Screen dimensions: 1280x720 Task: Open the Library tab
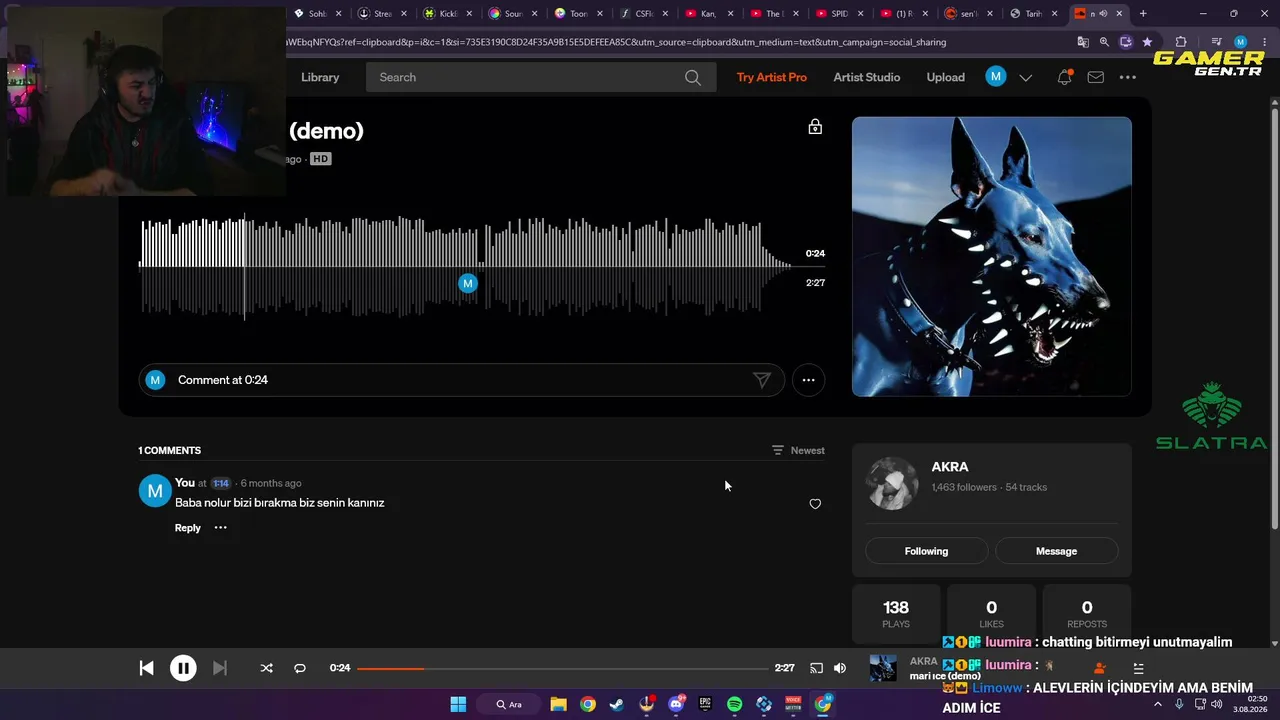320,77
